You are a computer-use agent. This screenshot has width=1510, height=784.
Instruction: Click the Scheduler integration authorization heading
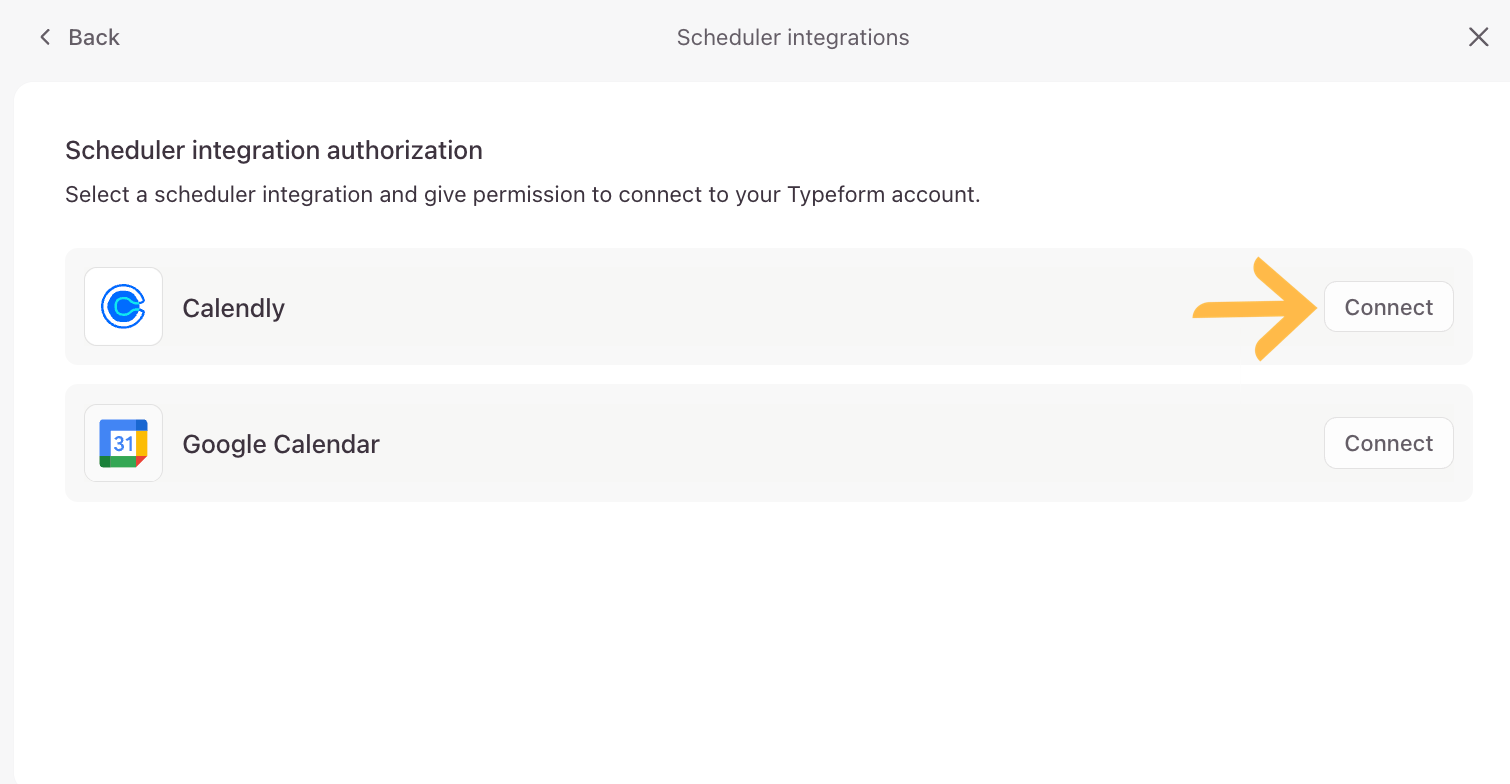pos(274,150)
